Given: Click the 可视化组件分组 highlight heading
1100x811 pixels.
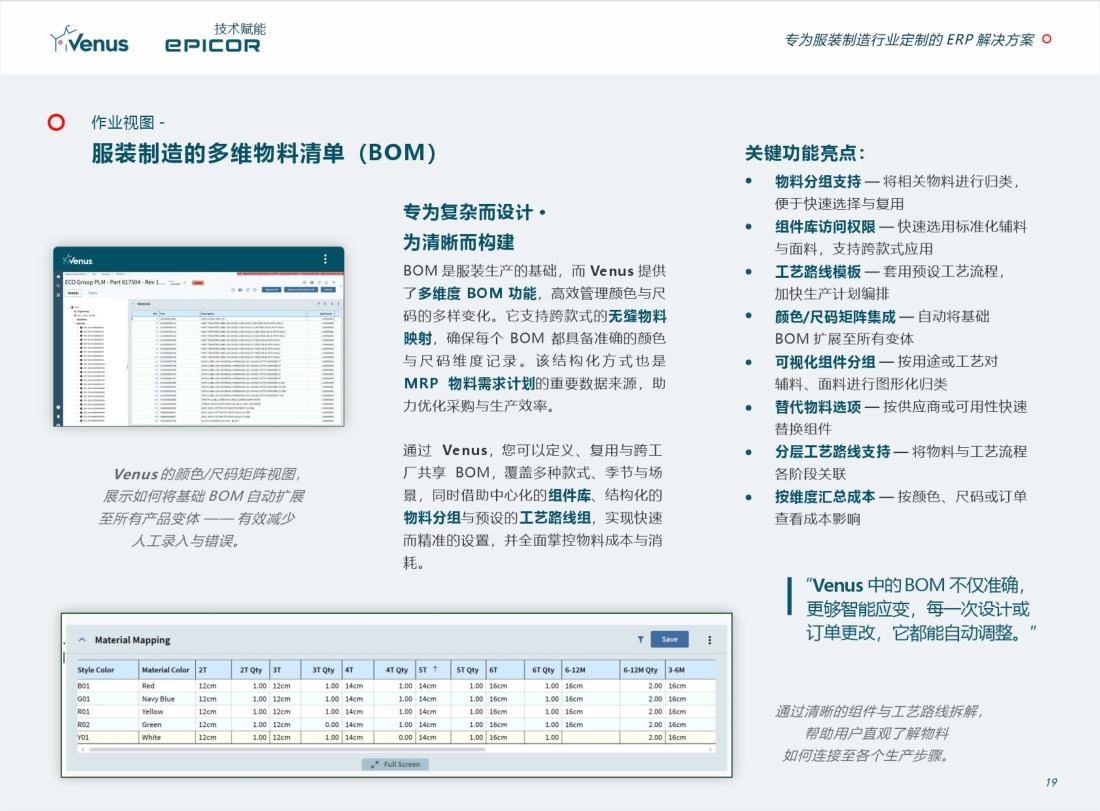Looking at the screenshot, I should click(x=825, y=361).
